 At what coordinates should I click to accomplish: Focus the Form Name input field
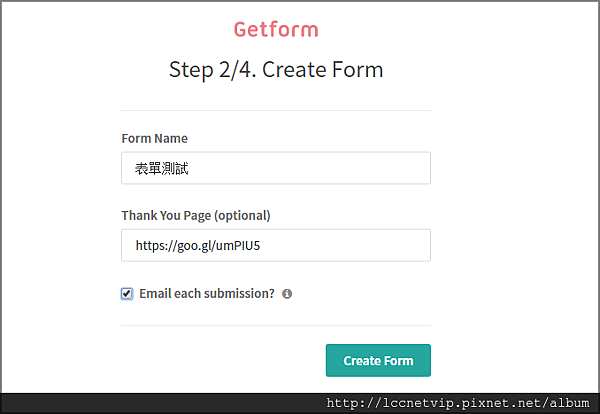click(276, 168)
